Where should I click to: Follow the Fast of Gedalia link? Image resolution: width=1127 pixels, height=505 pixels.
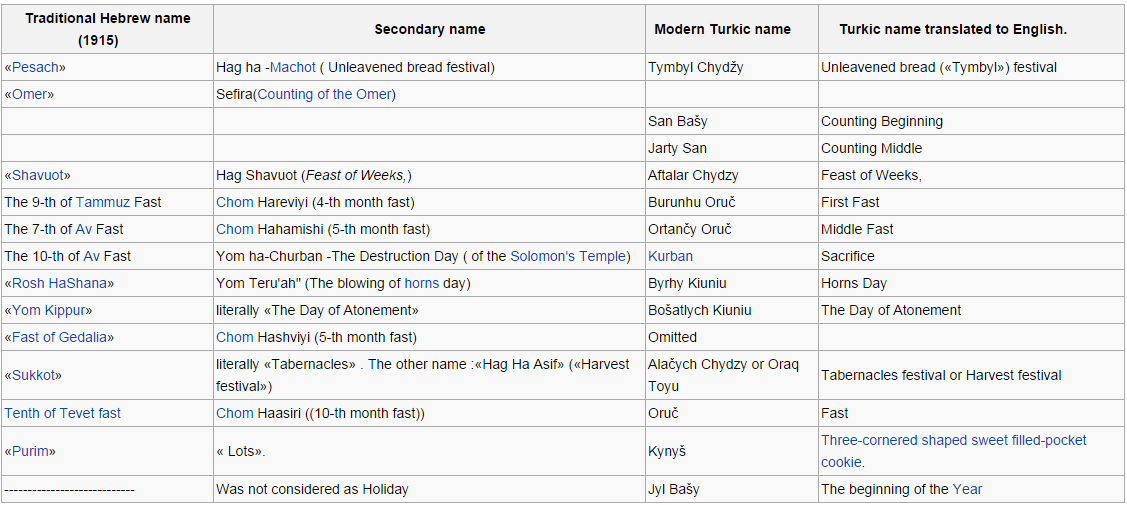tap(60, 337)
